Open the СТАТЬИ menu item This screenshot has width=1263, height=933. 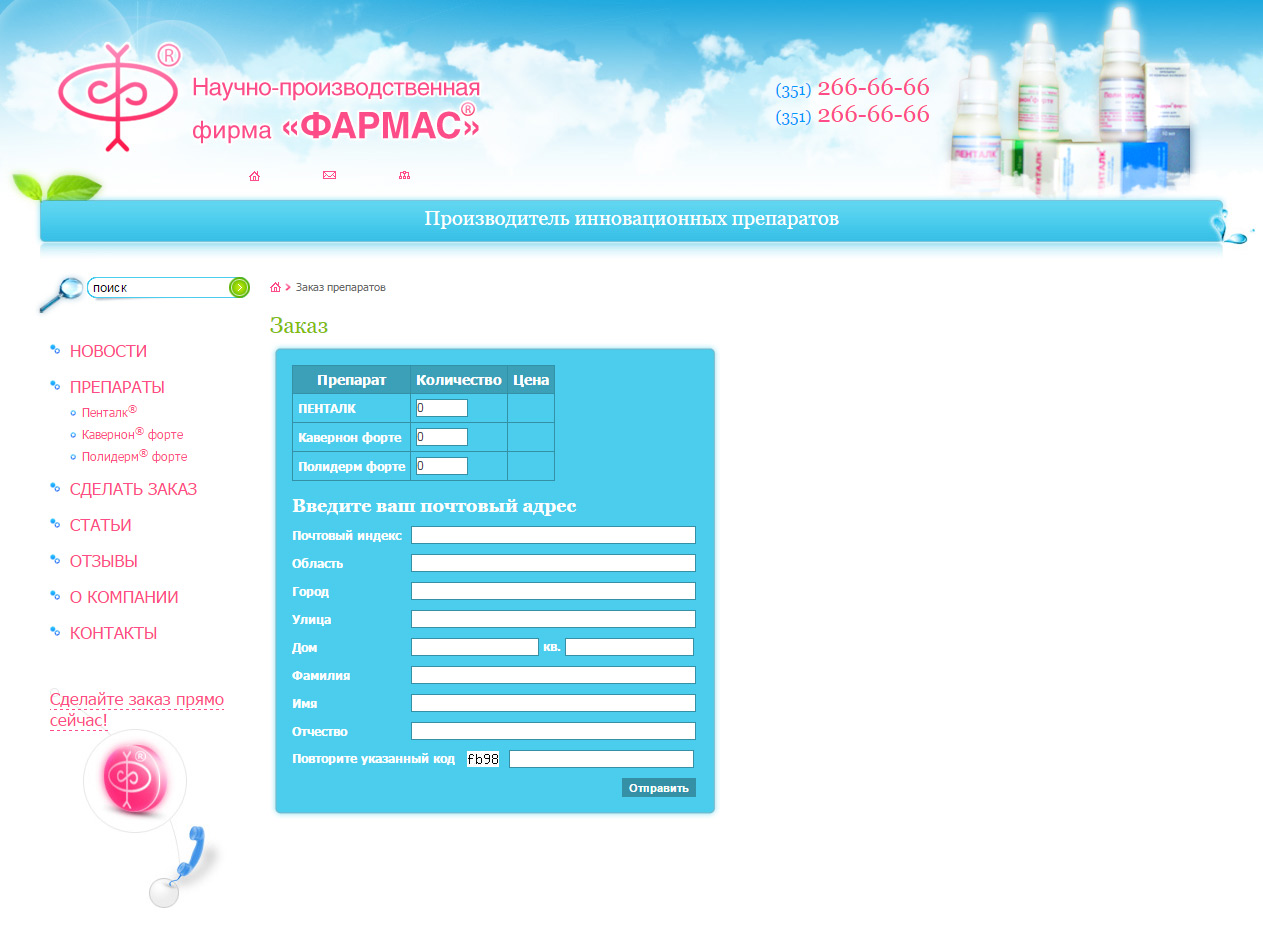pyautogui.click(x=100, y=526)
